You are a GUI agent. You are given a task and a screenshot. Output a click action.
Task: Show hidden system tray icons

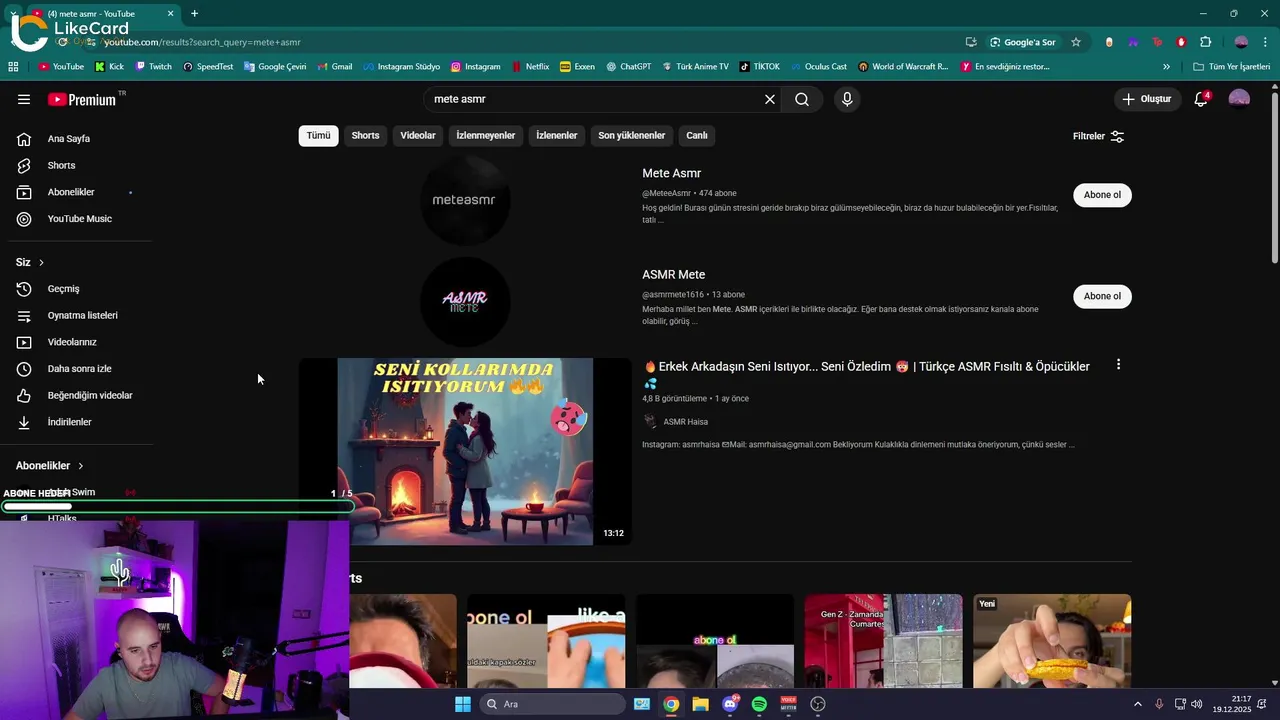[1138, 704]
